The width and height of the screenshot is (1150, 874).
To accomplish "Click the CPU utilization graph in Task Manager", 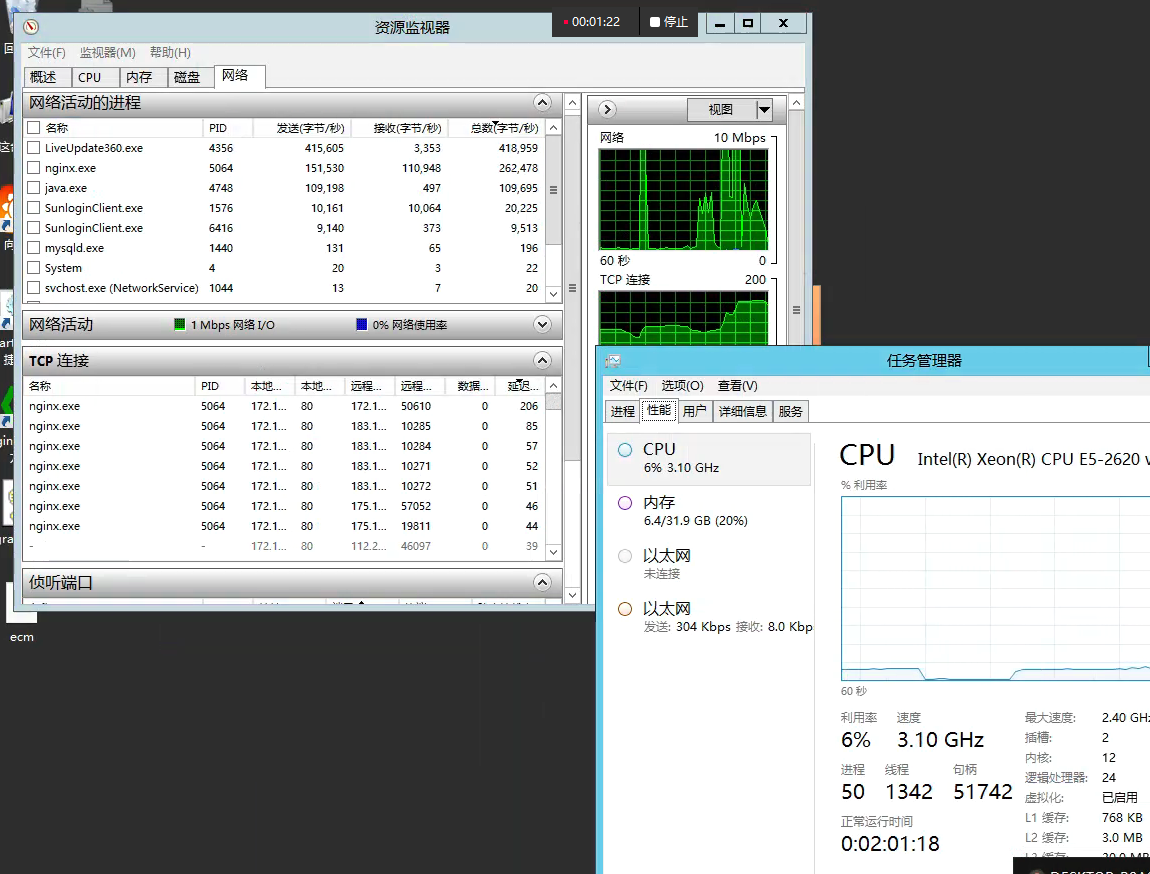I will (995, 588).
